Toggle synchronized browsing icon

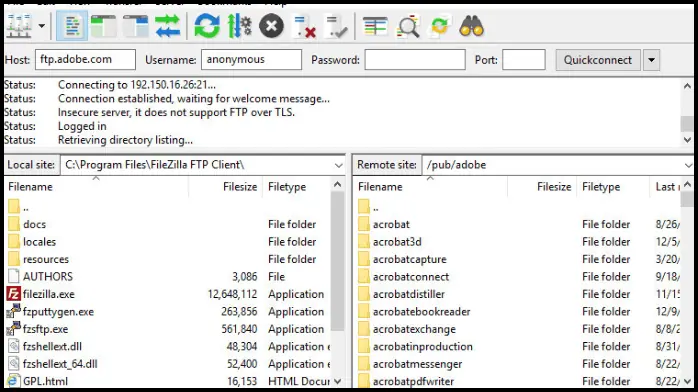440,26
